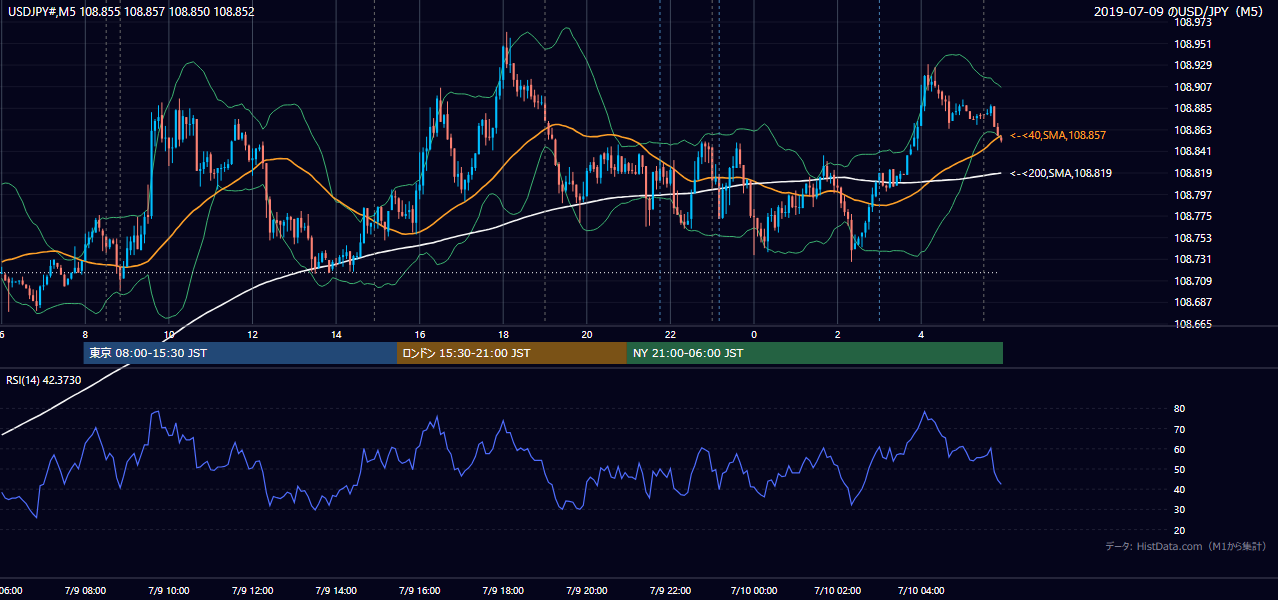Select the NY 21:00-06:00 JST session bar
The width and height of the screenshot is (1278, 600).
tap(815, 353)
